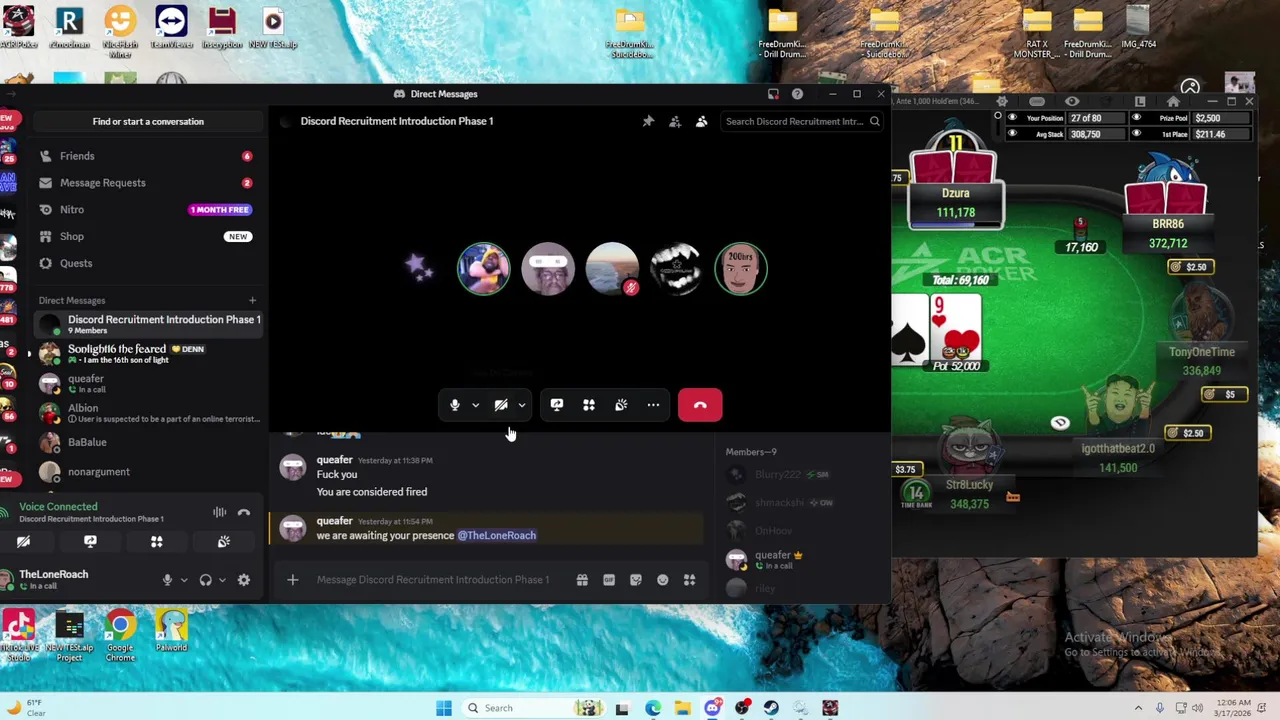Open Quests in Discord sidebar
Viewport: 1280px width, 720px height.
tap(148, 264)
